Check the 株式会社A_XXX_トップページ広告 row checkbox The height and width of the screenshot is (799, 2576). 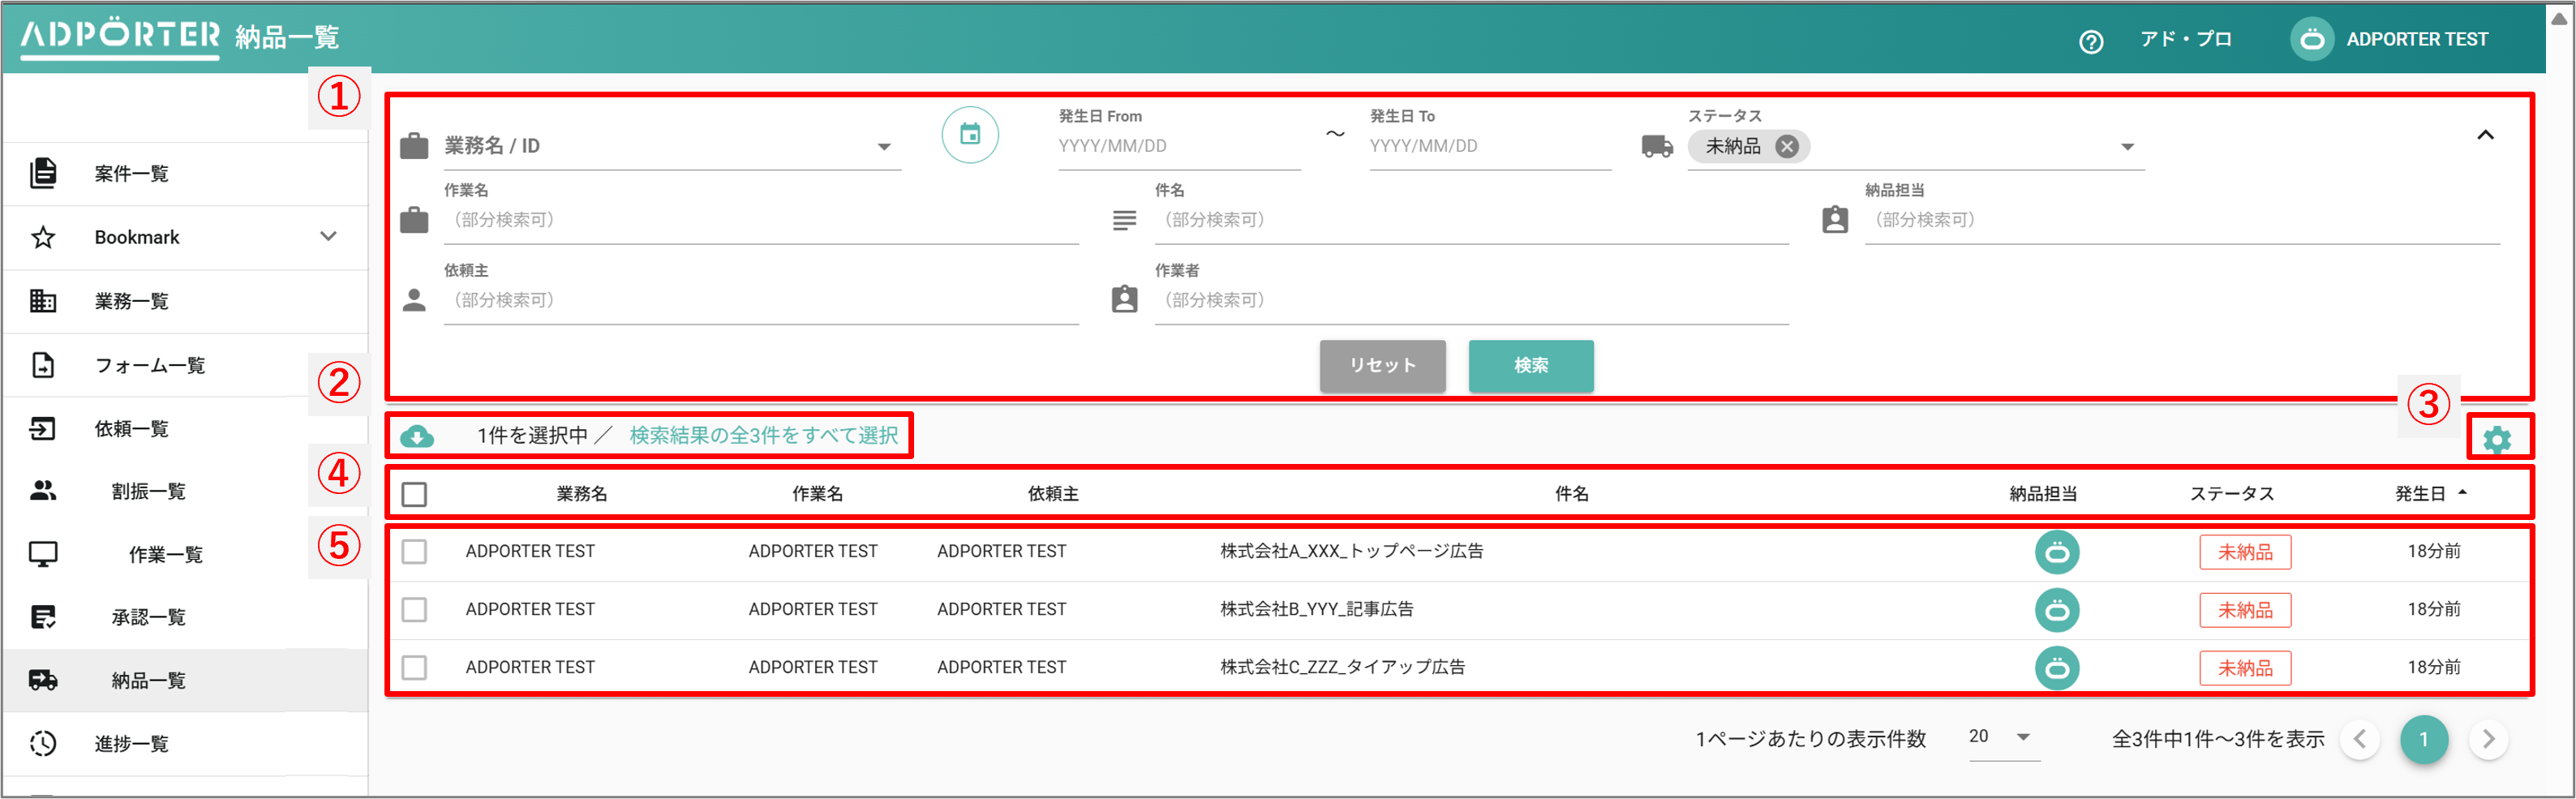pyautogui.click(x=414, y=552)
